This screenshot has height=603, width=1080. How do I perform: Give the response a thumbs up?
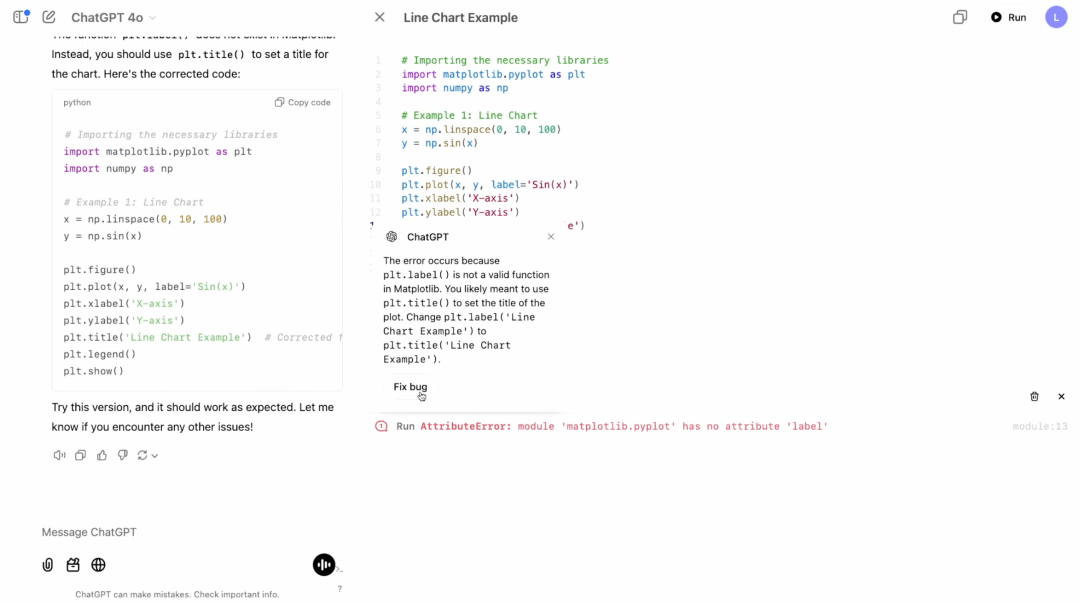pyautogui.click(x=101, y=455)
